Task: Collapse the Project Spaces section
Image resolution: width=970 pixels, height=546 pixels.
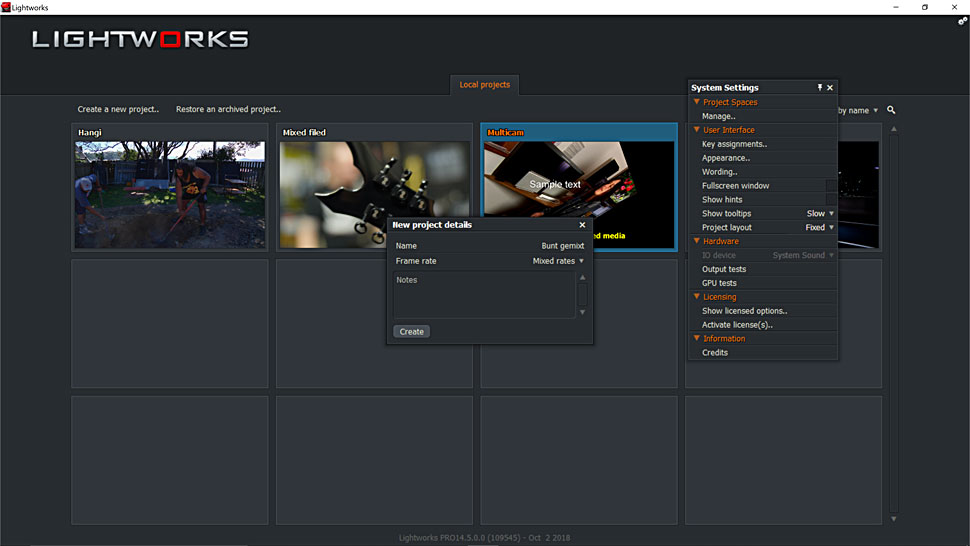Action: 697,102
